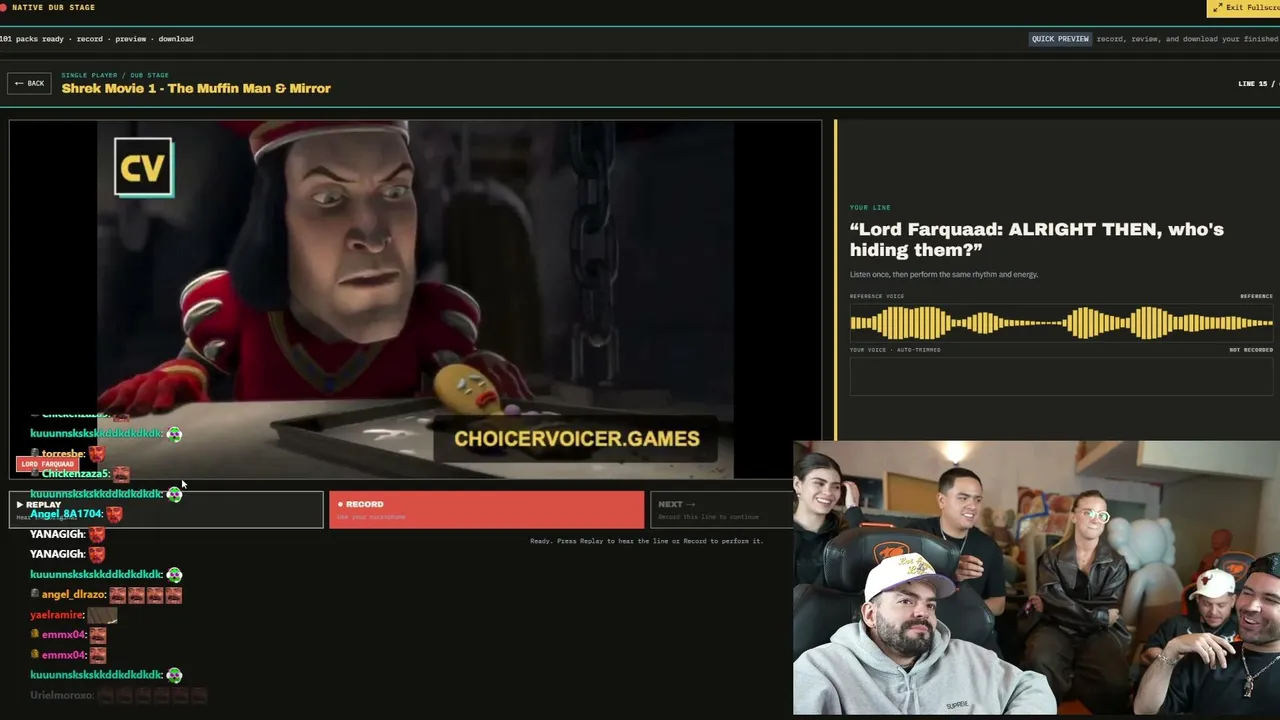The height and width of the screenshot is (720, 1280).
Task: Go back using the Back button
Action: click(x=29, y=83)
